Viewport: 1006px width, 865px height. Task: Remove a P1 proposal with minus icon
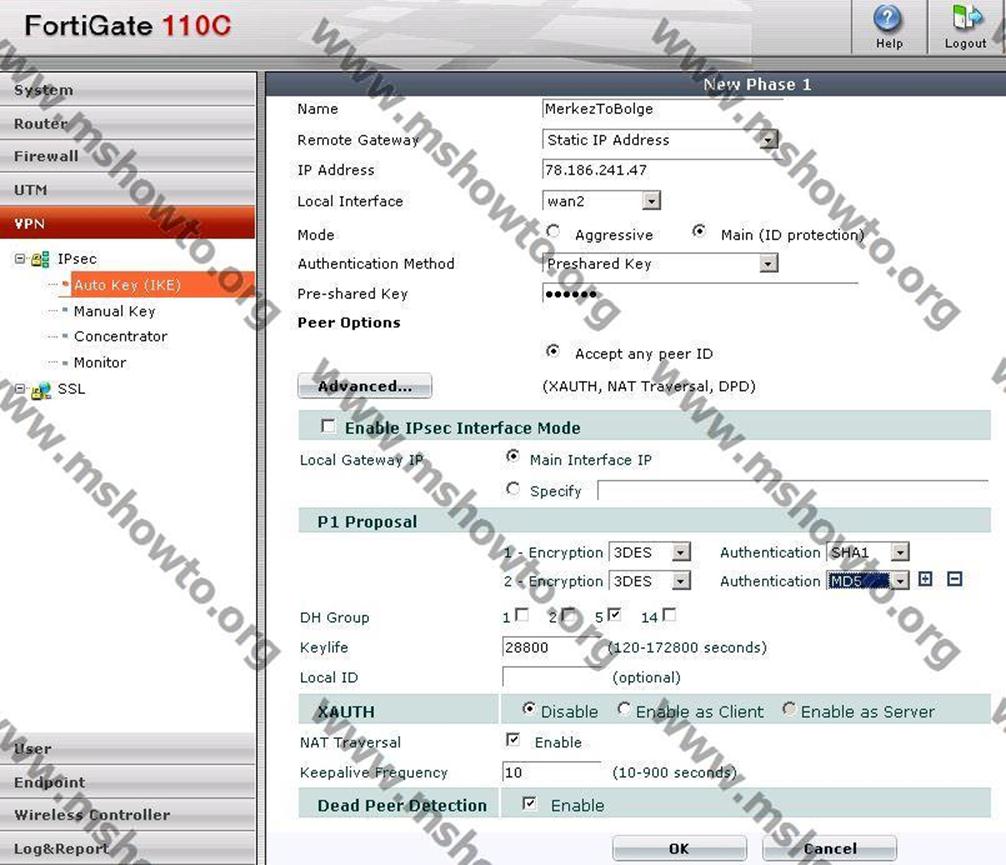point(955,579)
